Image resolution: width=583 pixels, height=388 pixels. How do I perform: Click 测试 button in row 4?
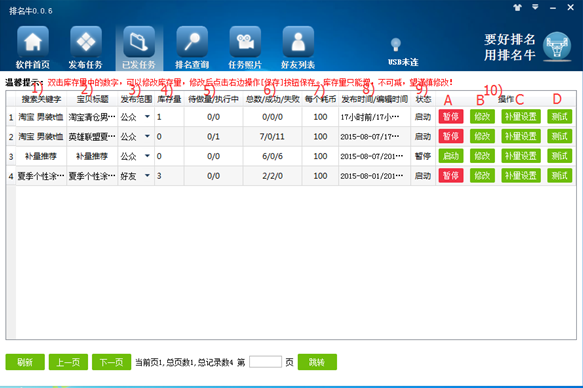560,175
